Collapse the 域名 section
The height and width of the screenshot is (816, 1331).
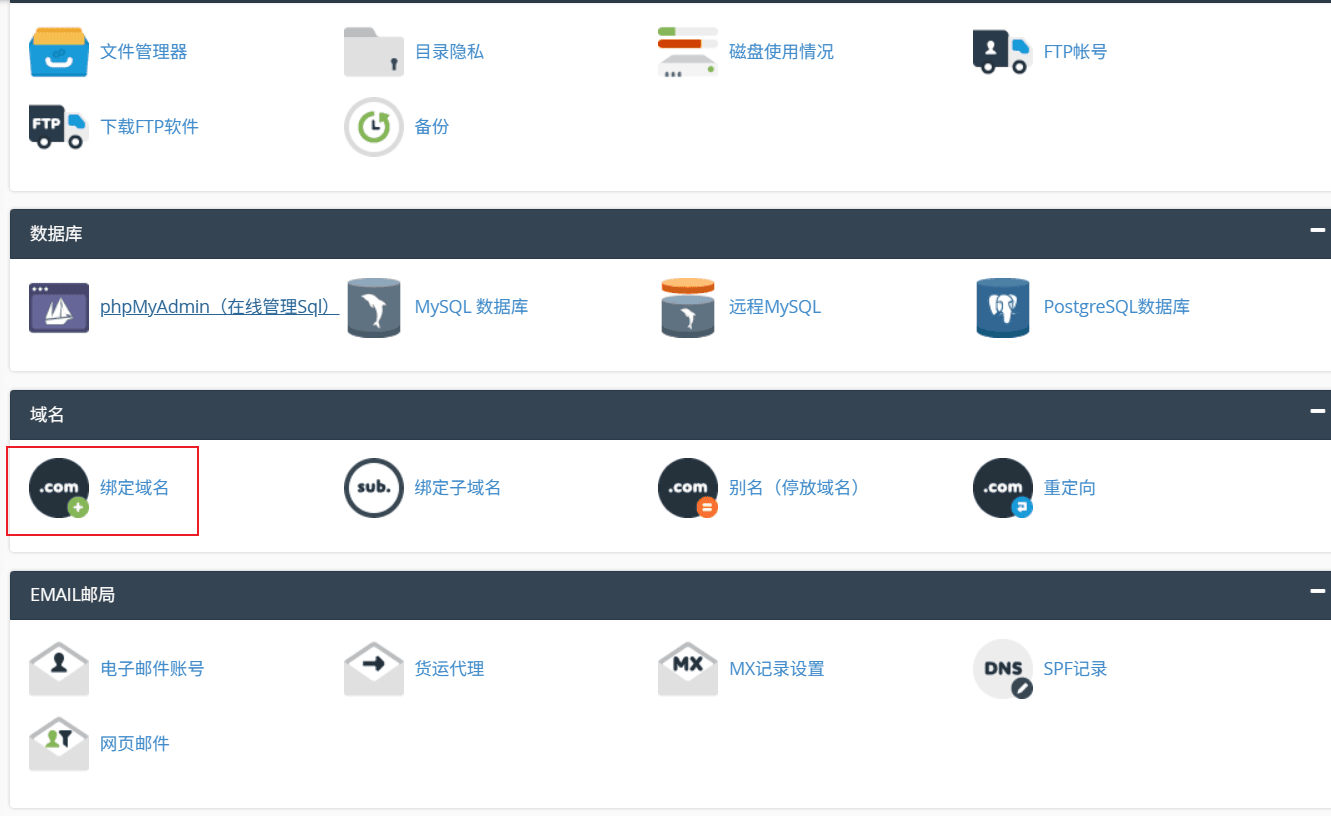click(1317, 411)
